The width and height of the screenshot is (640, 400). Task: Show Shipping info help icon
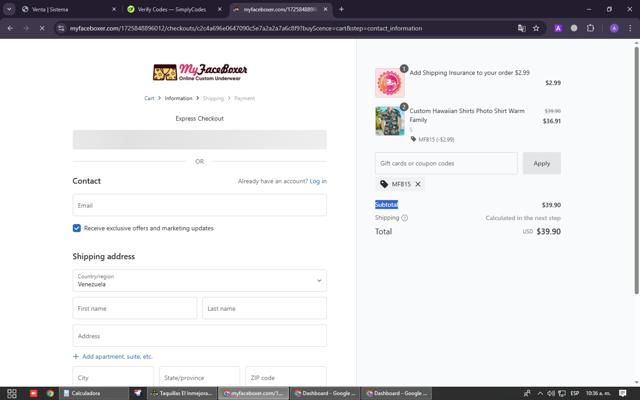click(404, 218)
